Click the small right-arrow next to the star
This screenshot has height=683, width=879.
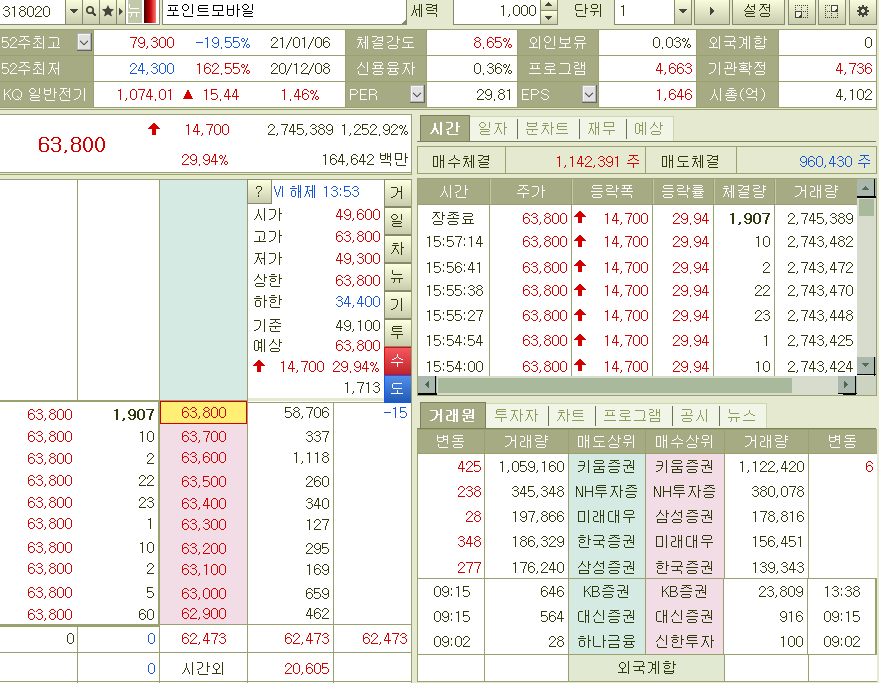[x=121, y=11]
